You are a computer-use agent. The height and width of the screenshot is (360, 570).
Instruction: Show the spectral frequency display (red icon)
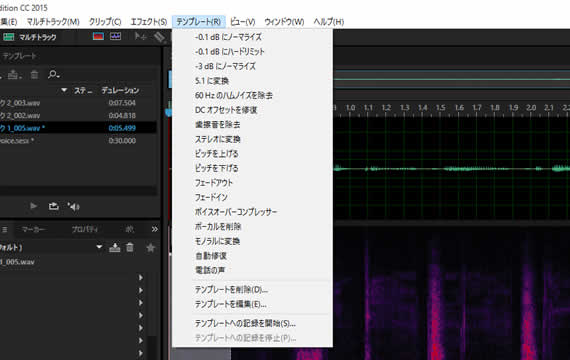(x=98, y=36)
